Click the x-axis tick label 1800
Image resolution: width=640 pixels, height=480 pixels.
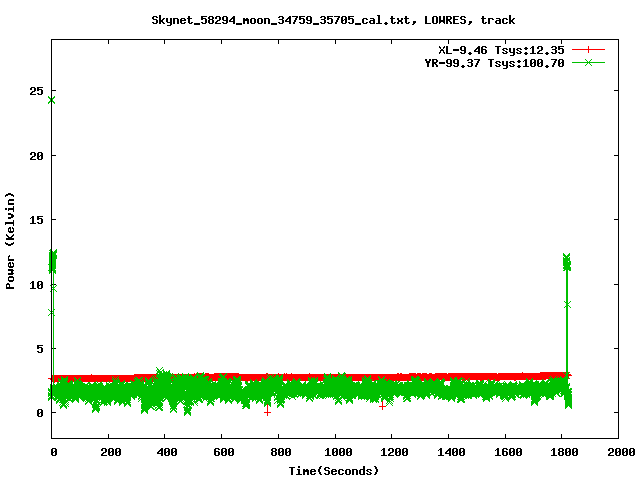[564, 452]
